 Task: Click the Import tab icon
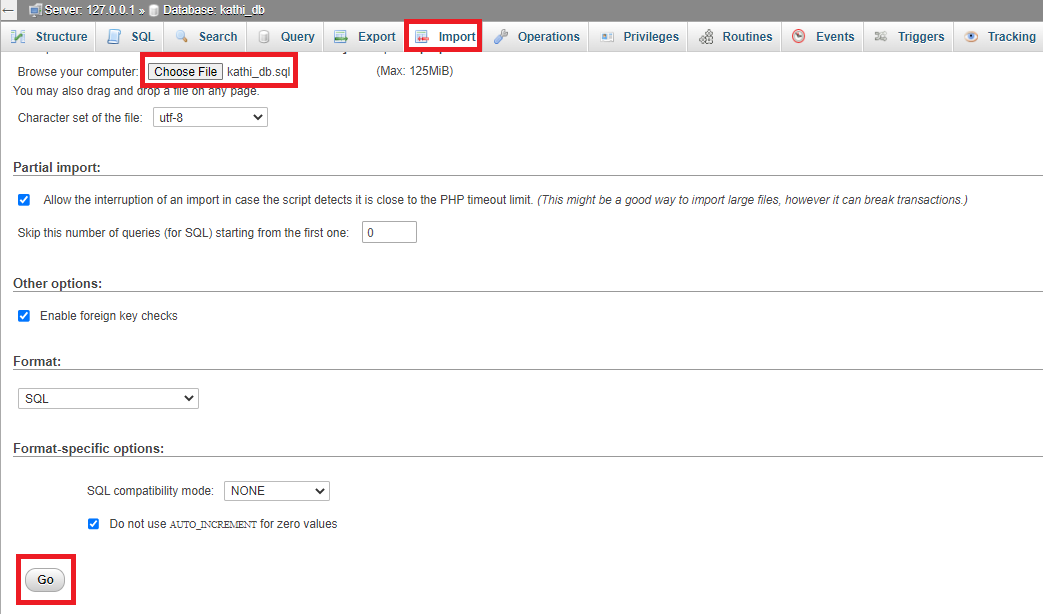(x=422, y=37)
